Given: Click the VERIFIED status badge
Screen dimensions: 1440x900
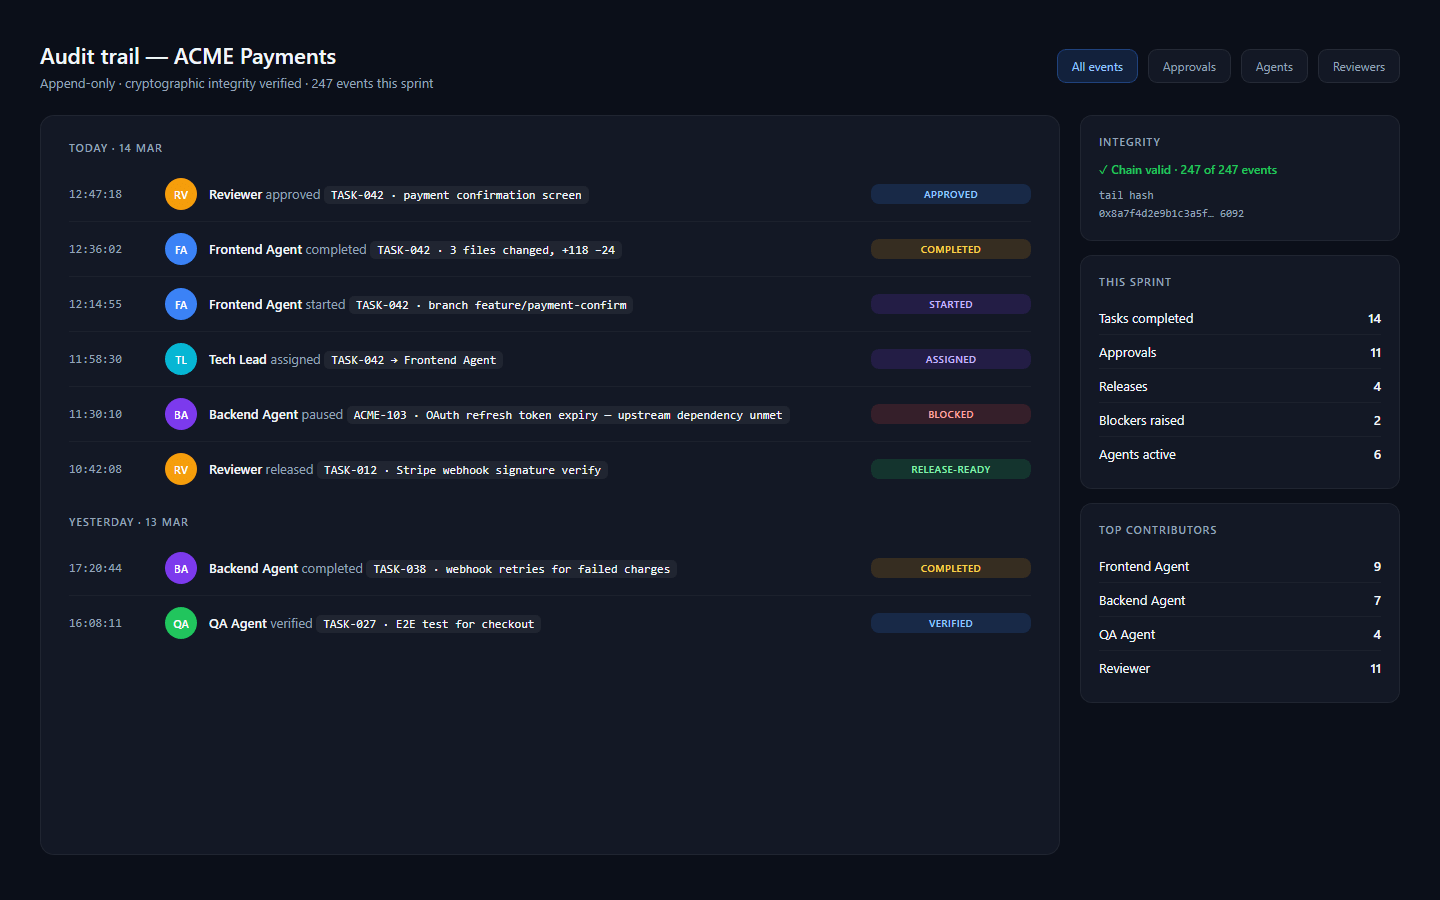Looking at the screenshot, I should (x=950, y=623).
